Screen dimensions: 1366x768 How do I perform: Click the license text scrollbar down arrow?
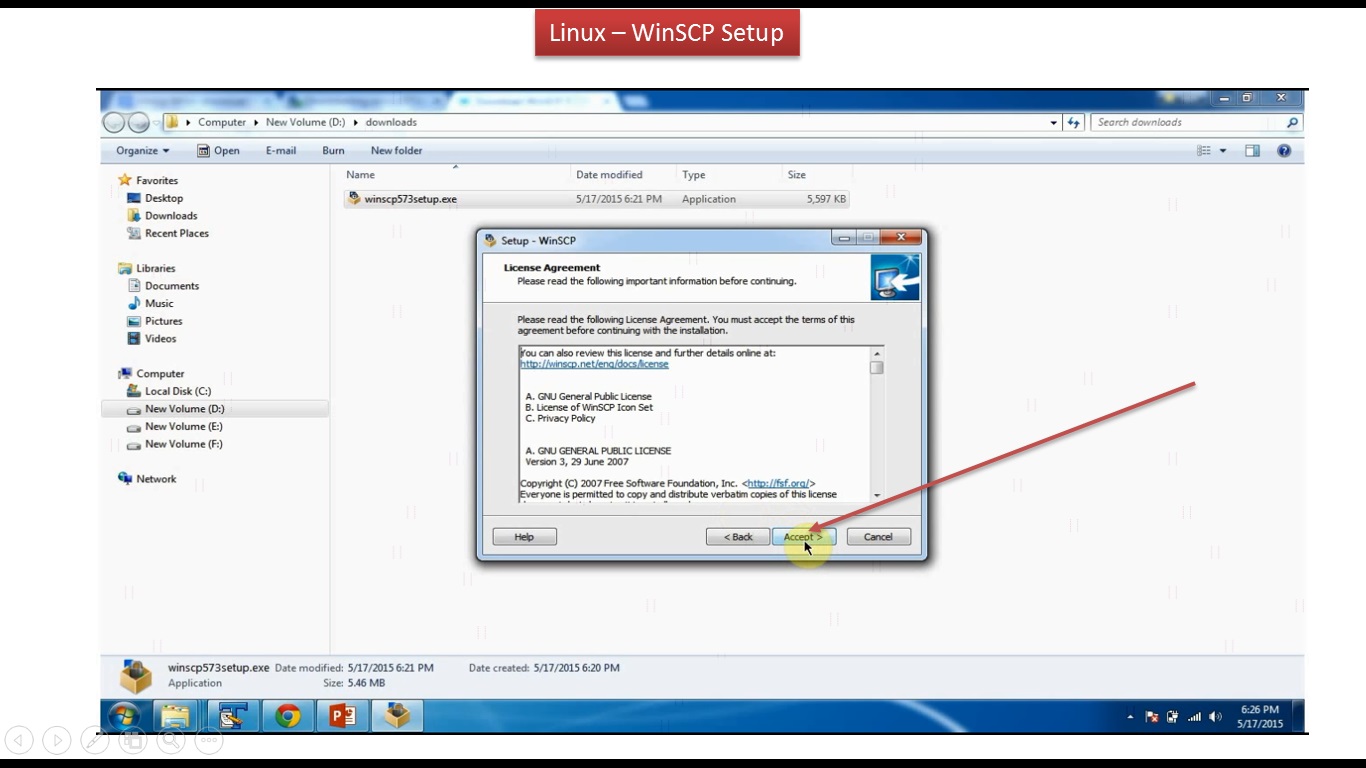click(x=877, y=495)
